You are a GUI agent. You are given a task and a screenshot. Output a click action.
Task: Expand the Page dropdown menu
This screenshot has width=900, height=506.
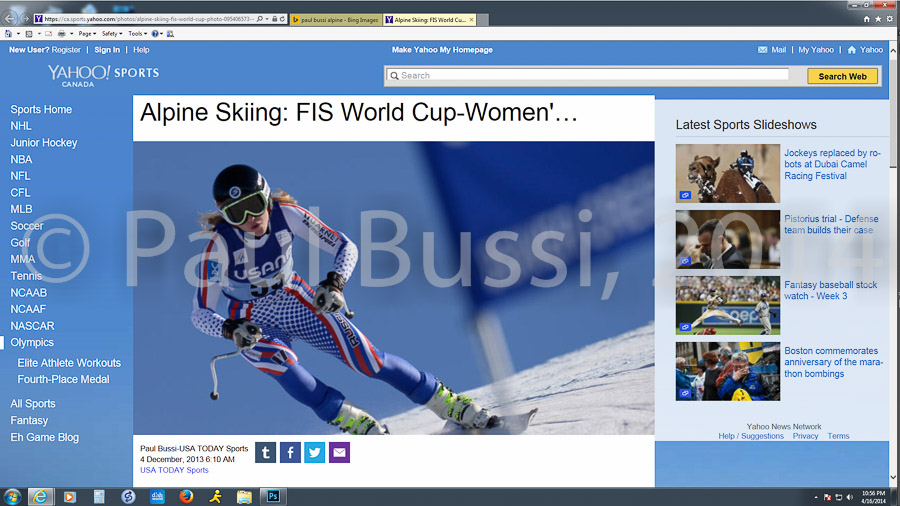[x=87, y=34]
